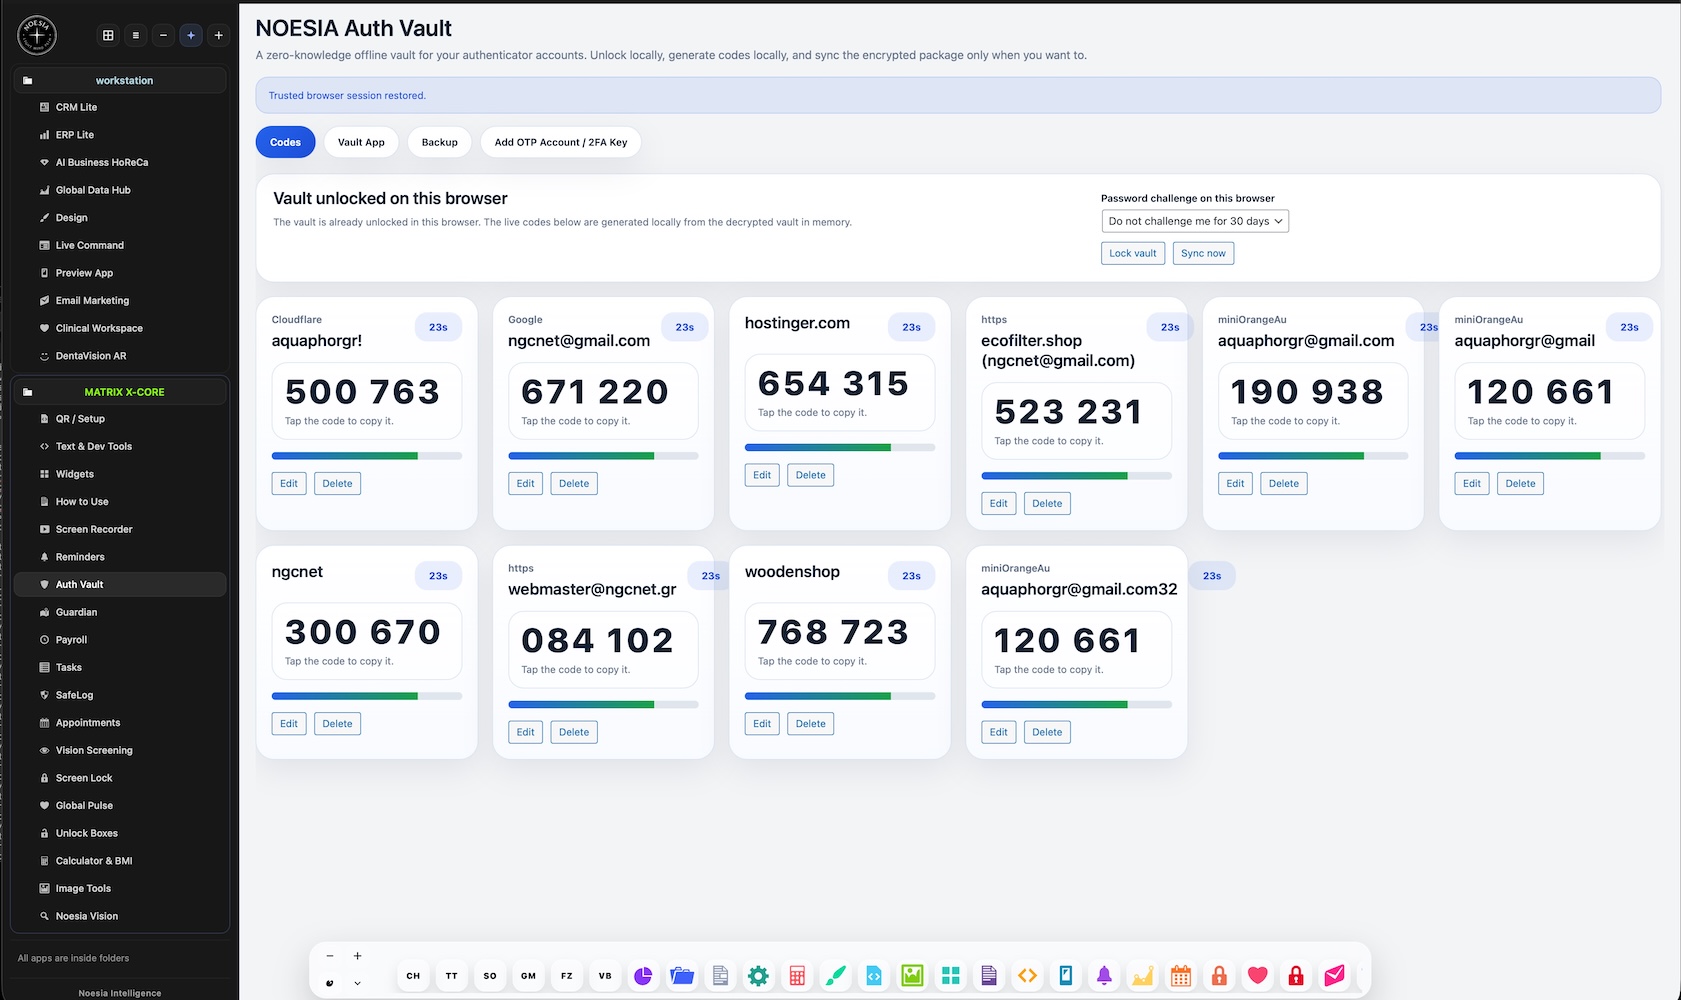The width and height of the screenshot is (1681, 1000).
Task: Click progress bar on ngcnet card
Action: (x=367, y=696)
